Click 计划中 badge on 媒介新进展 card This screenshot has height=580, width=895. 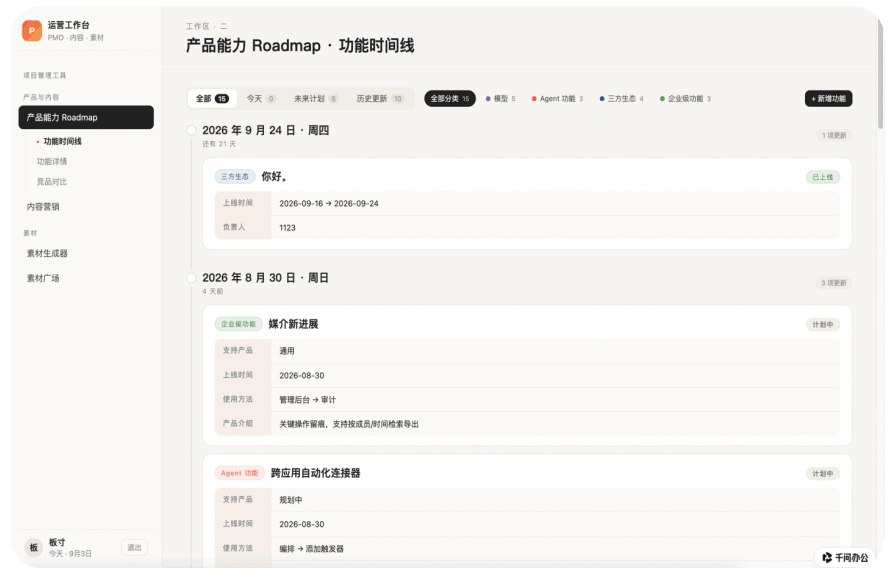823,324
